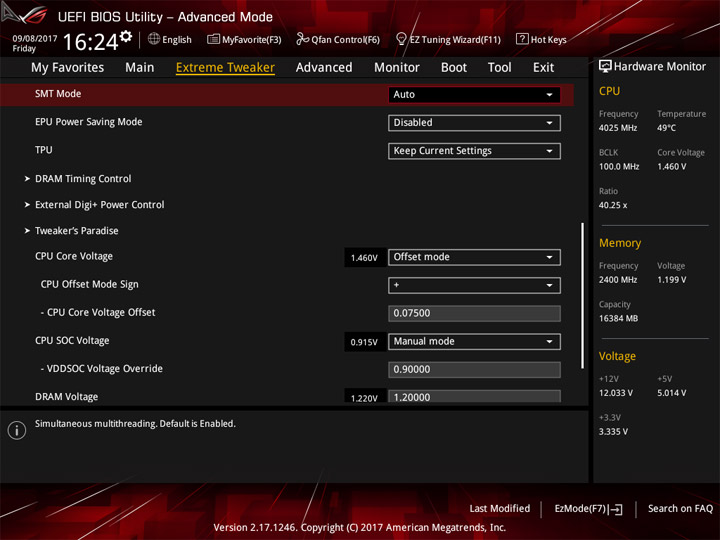Click the DRAM Voltage label

[x=67, y=397]
